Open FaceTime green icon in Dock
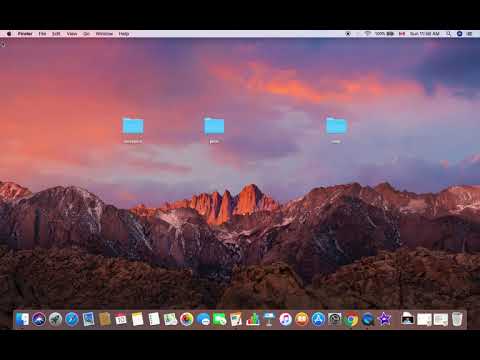The image size is (480, 360). tap(220, 319)
